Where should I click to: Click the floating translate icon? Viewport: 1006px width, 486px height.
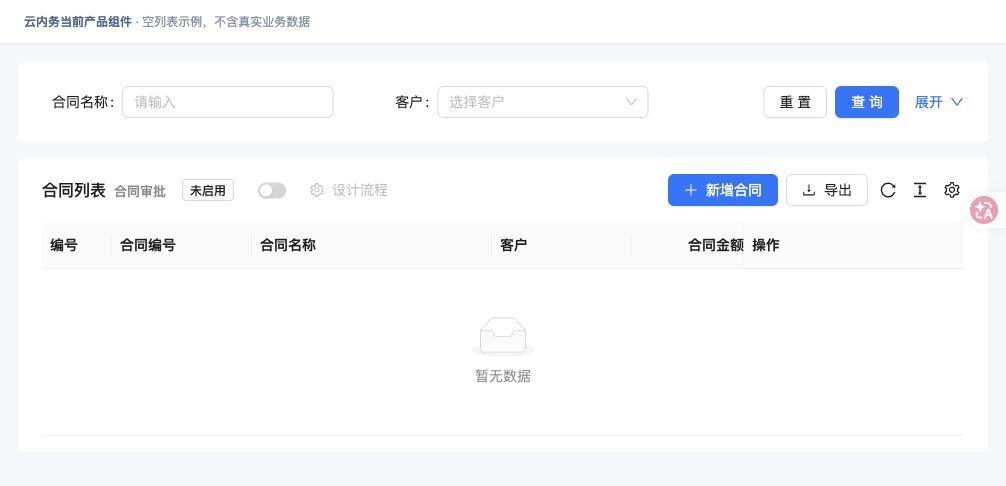tap(984, 210)
